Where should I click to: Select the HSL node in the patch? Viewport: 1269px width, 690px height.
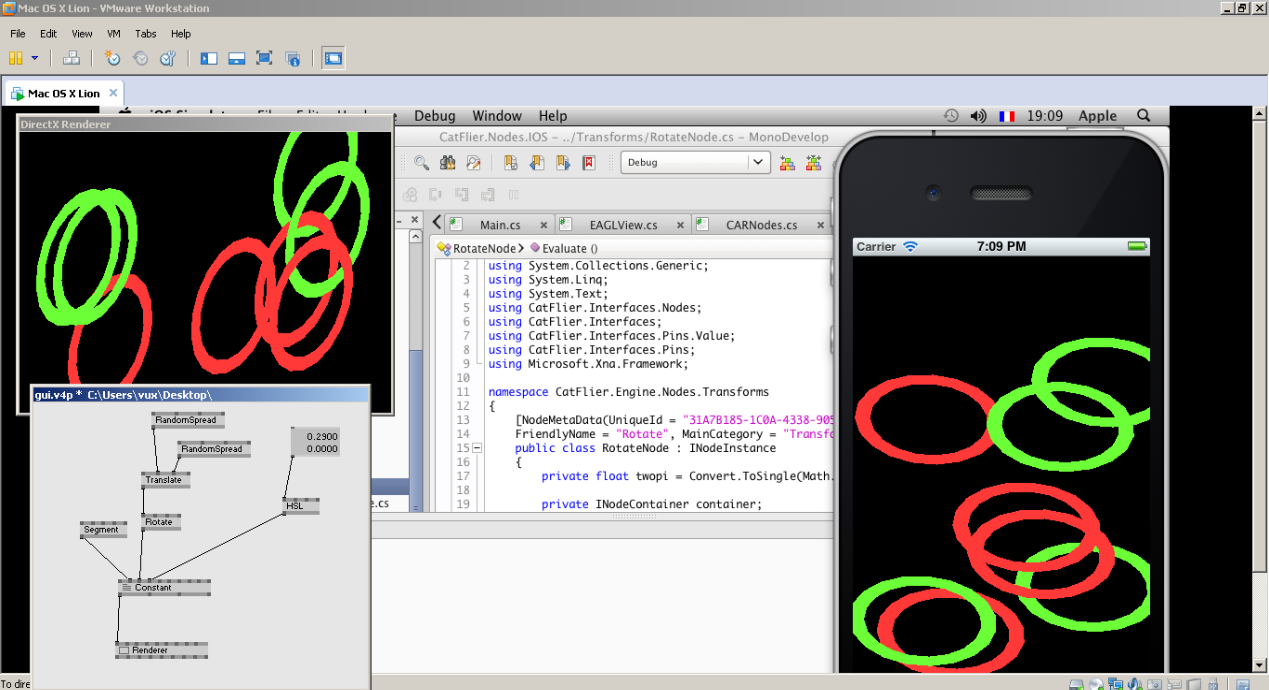click(298, 506)
